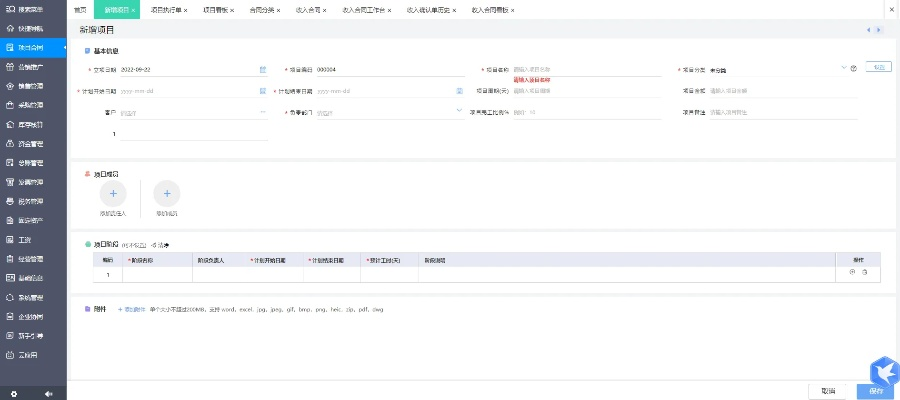Click the settings gear at sidebar bottom
The width and height of the screenshot is (900, 400).
(x=13, y=392)
